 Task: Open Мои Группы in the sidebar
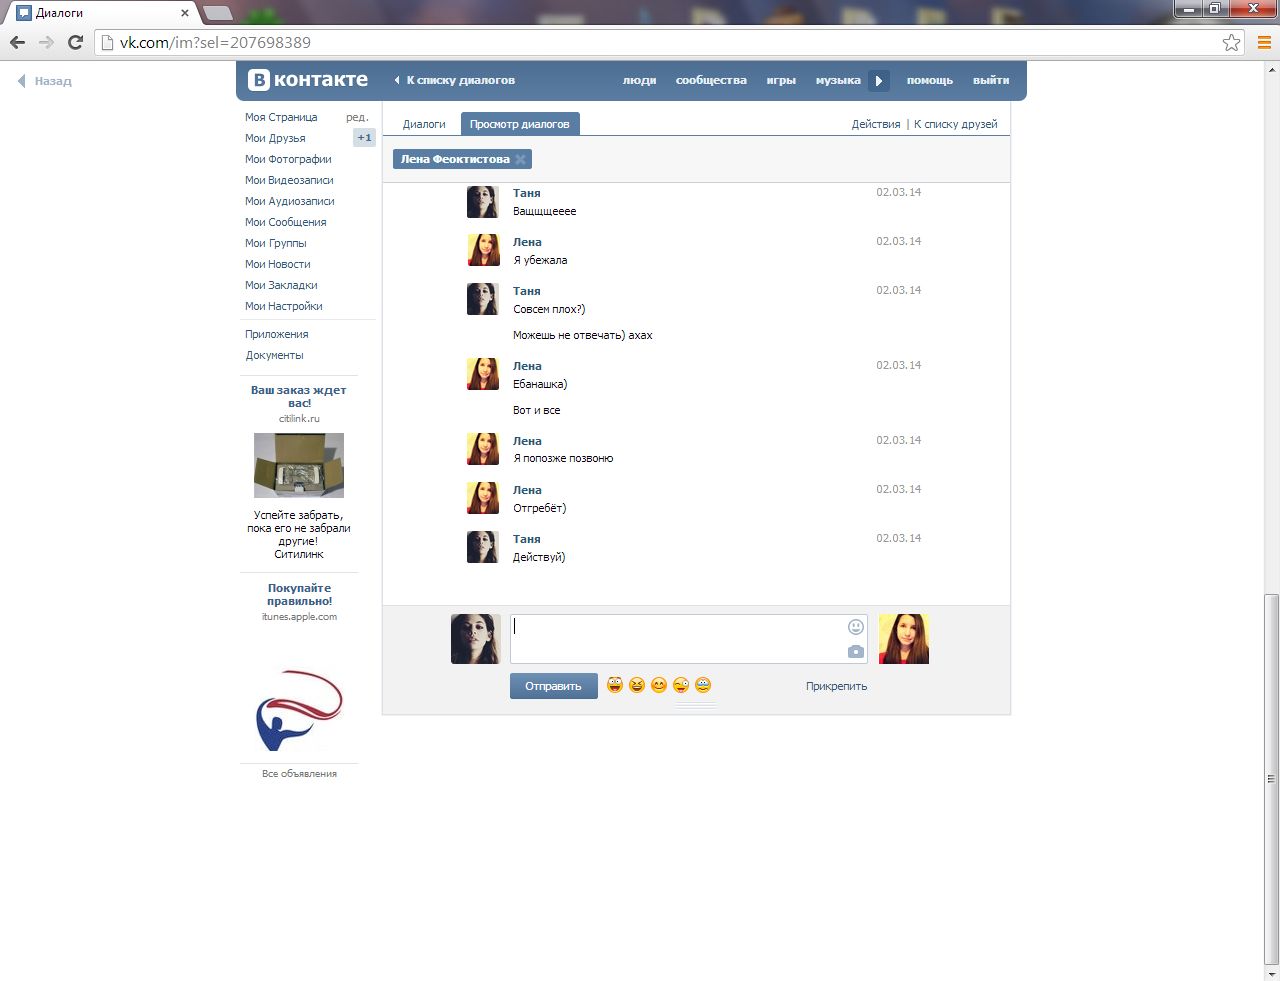[276, 243]
